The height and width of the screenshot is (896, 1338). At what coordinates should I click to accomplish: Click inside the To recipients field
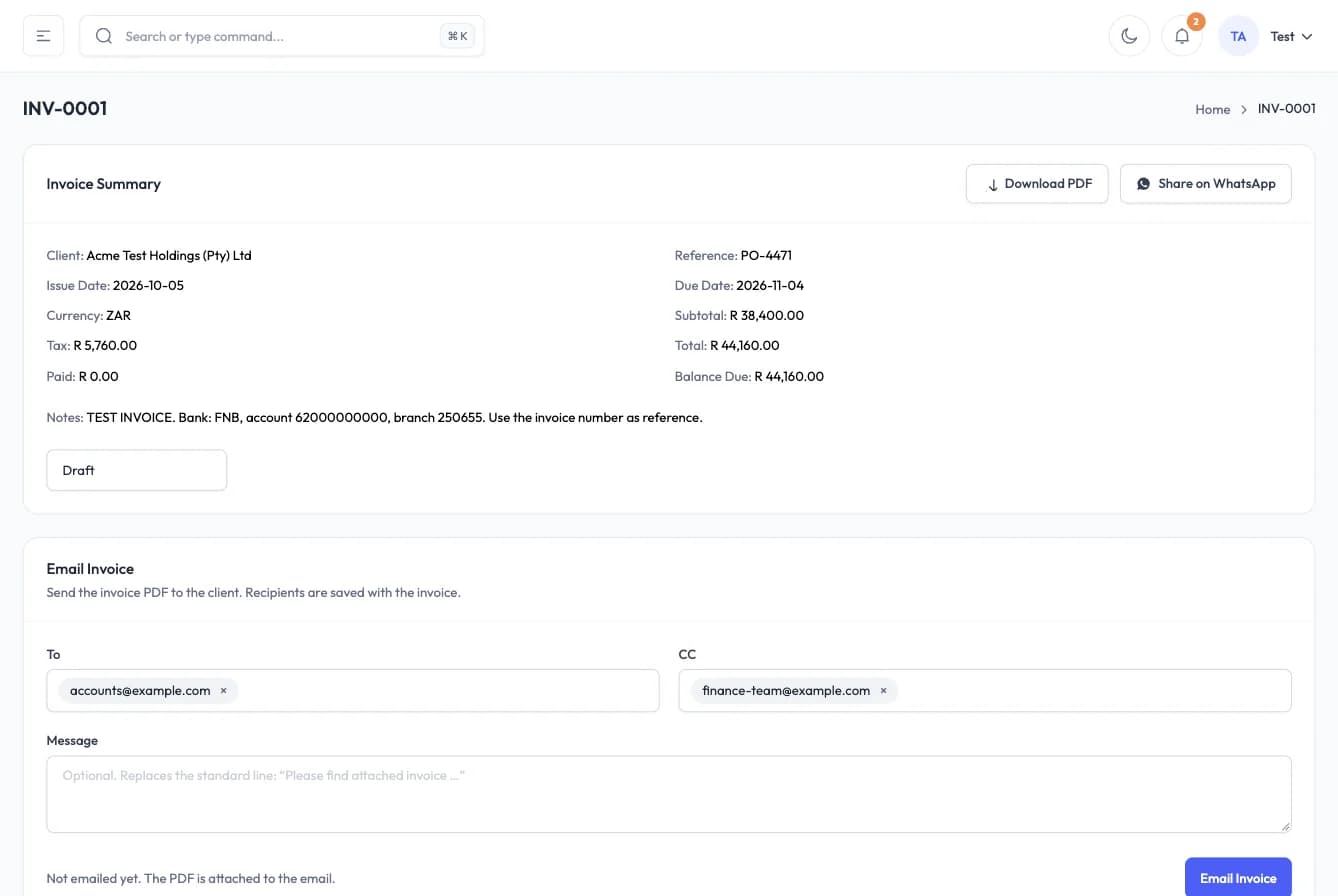click(x=353, y=690)
